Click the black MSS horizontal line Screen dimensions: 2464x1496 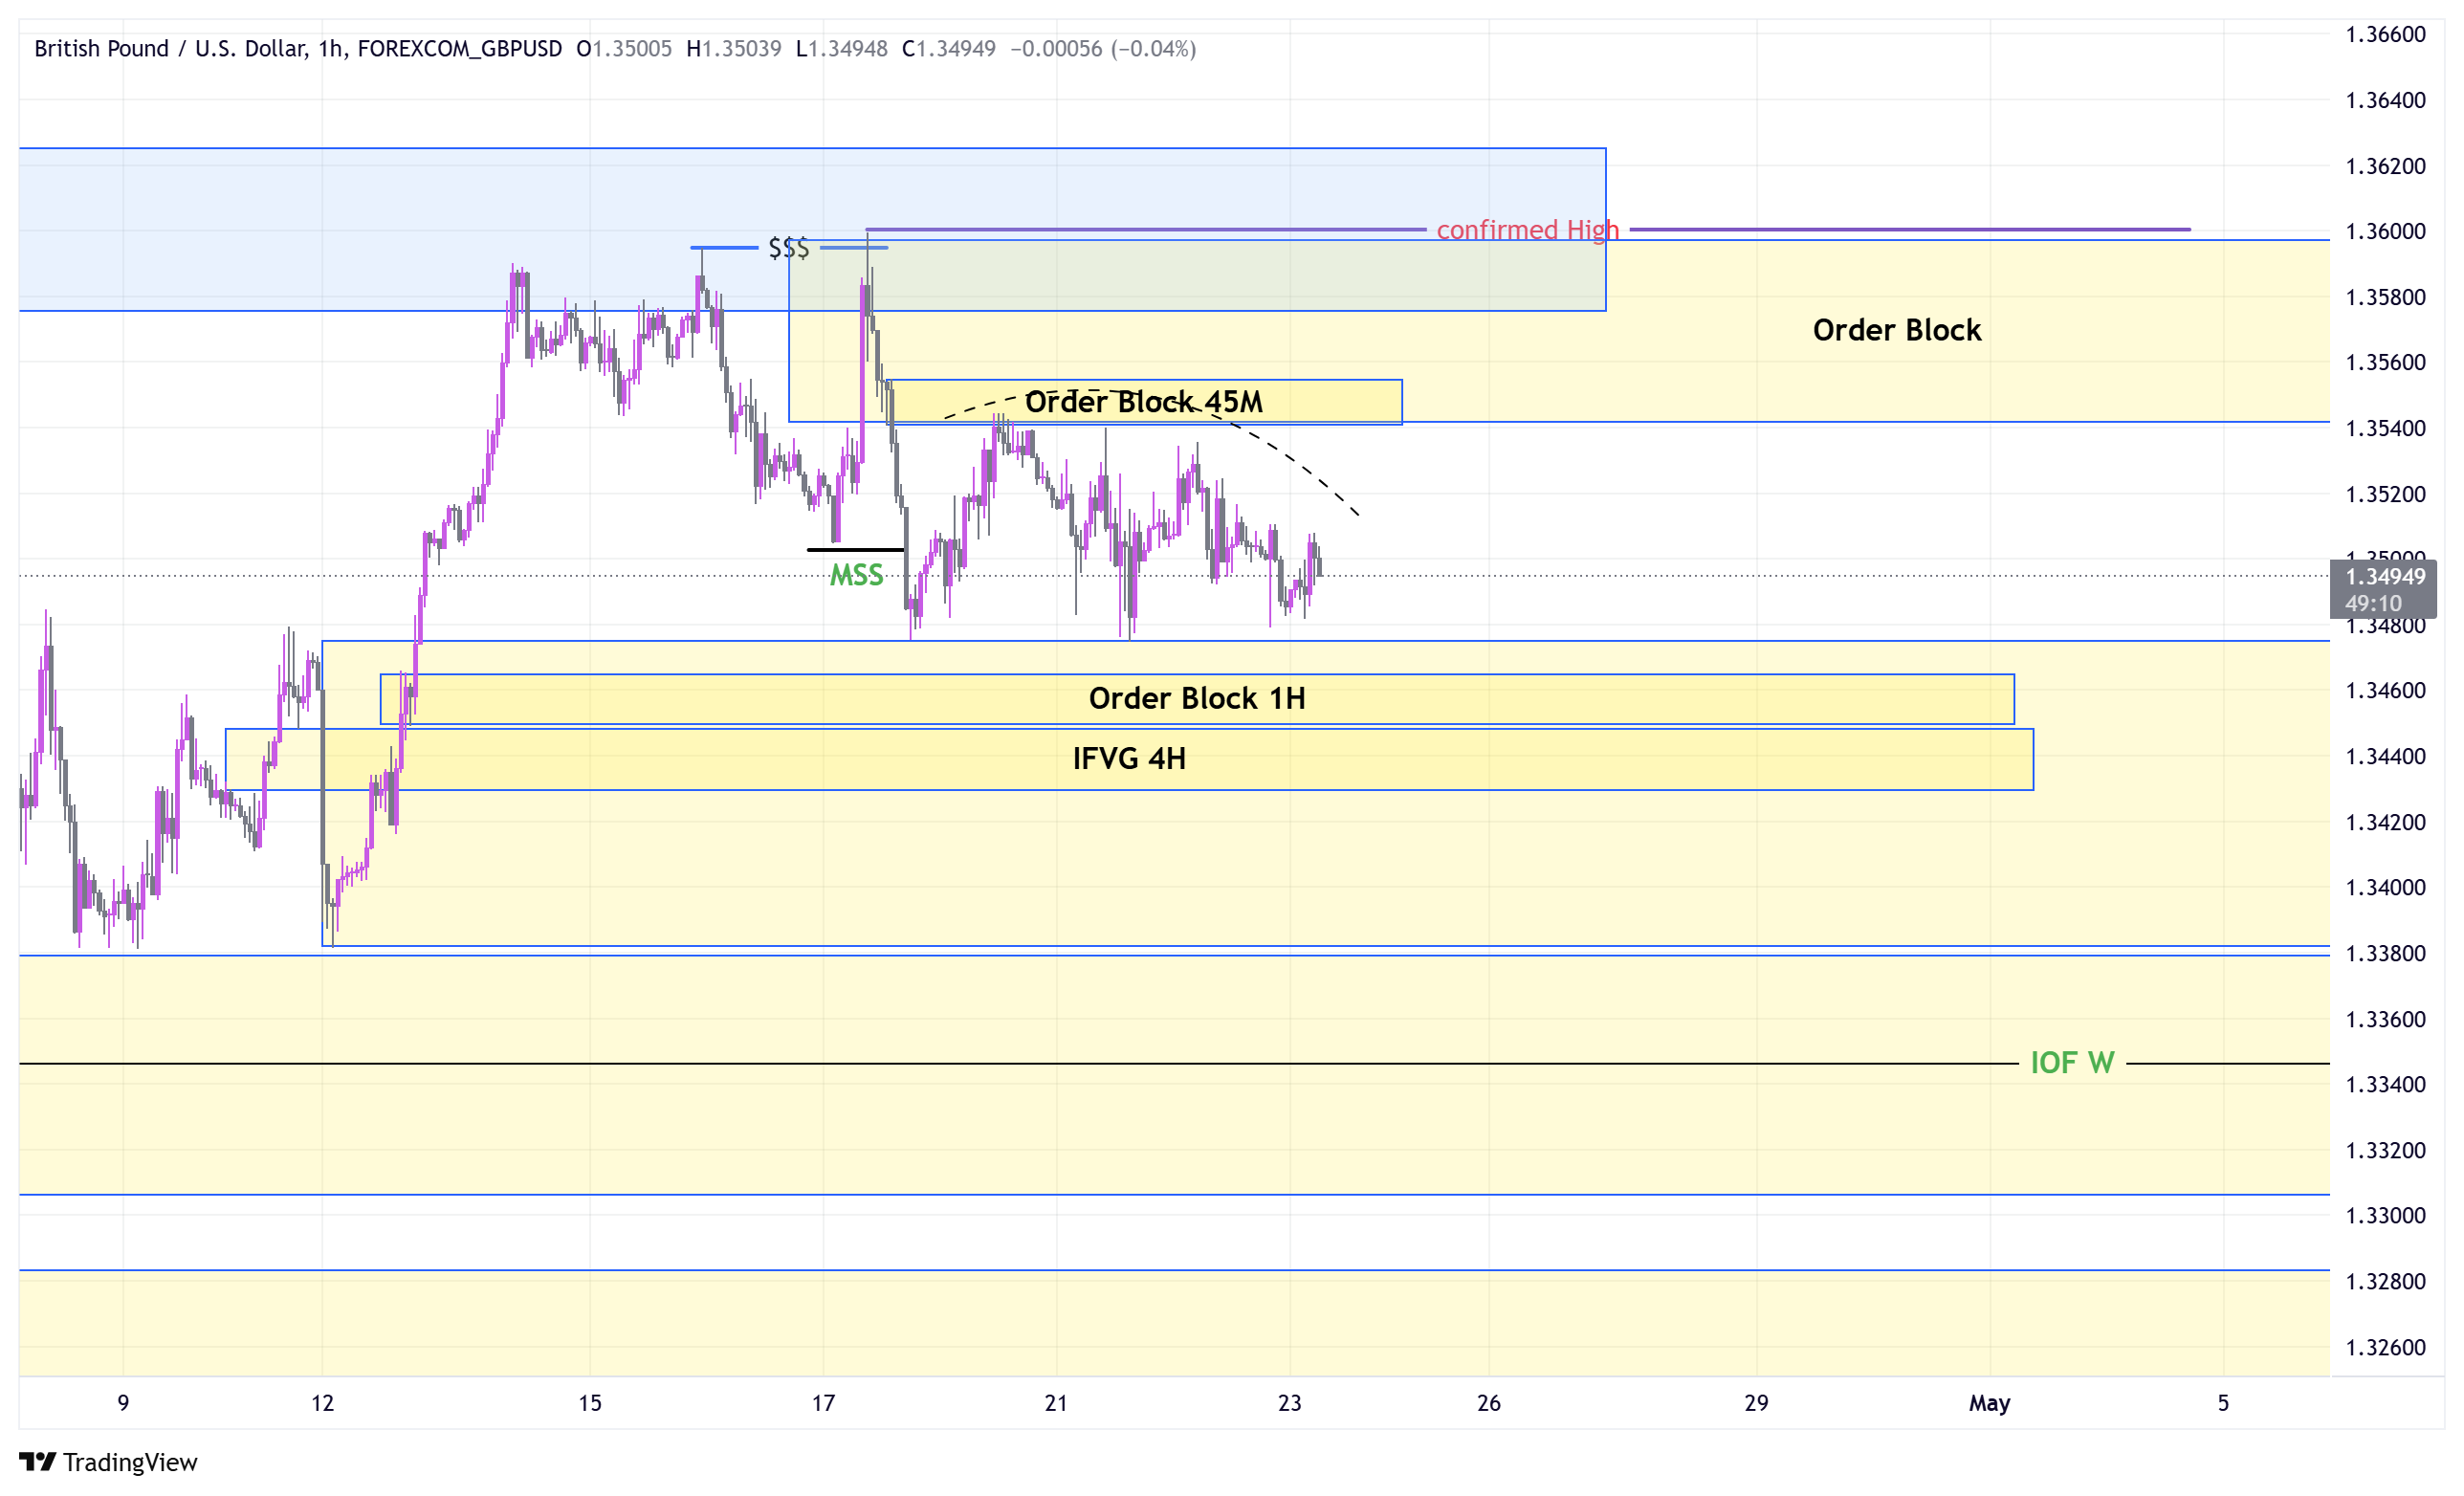pyautogui.click(x=856, y=550)
